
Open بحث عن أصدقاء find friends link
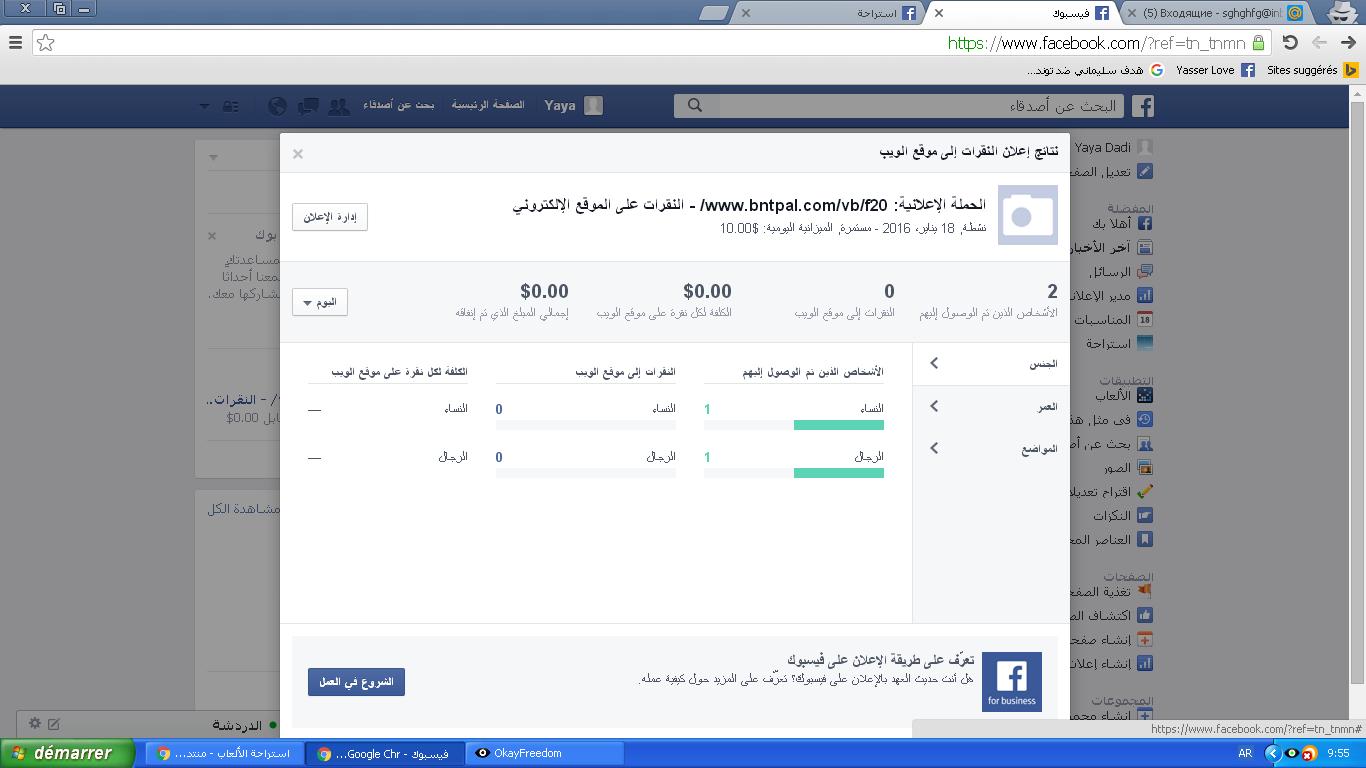point(398,105)
